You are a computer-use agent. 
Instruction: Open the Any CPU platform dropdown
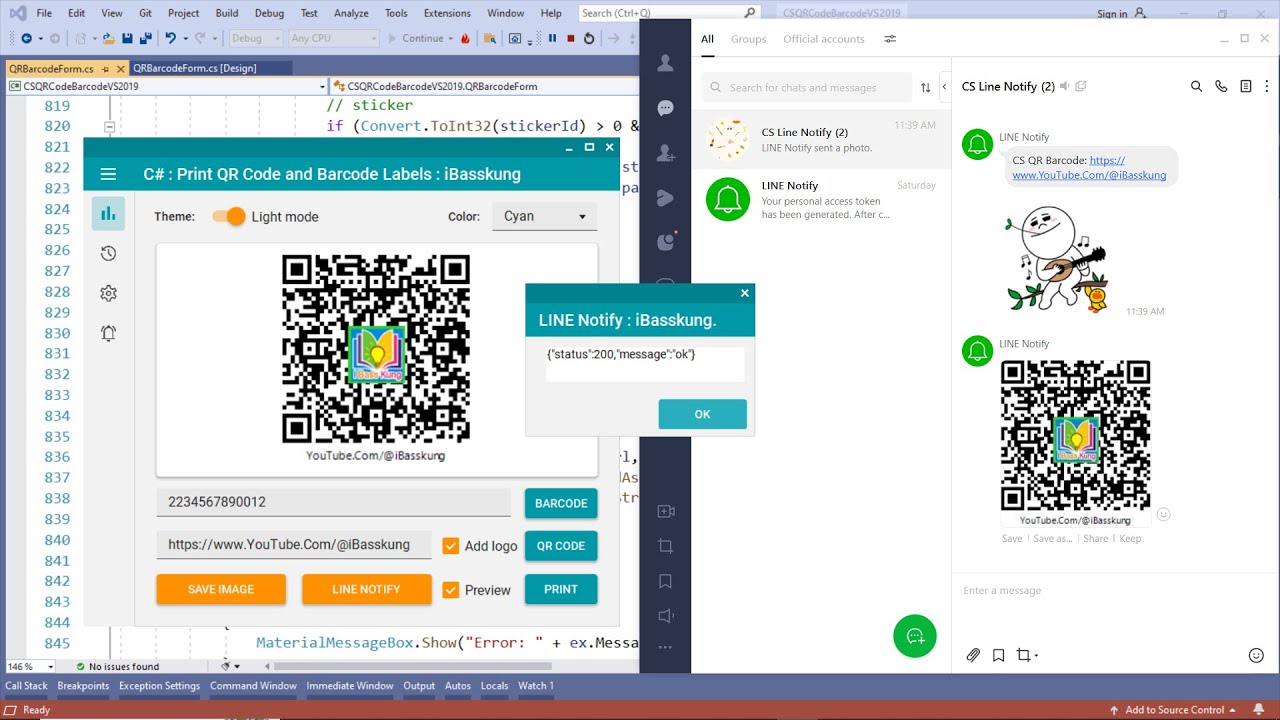[x=334, y=38]
